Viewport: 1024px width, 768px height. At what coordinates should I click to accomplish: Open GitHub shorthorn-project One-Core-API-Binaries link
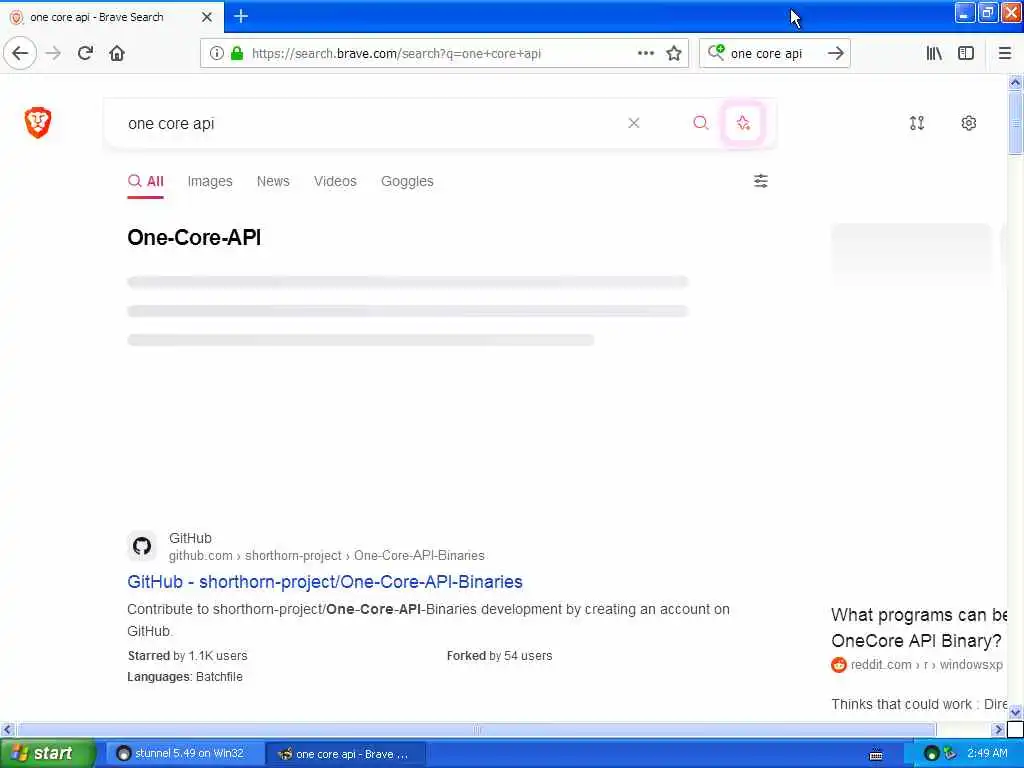click(x=325, y=581)
